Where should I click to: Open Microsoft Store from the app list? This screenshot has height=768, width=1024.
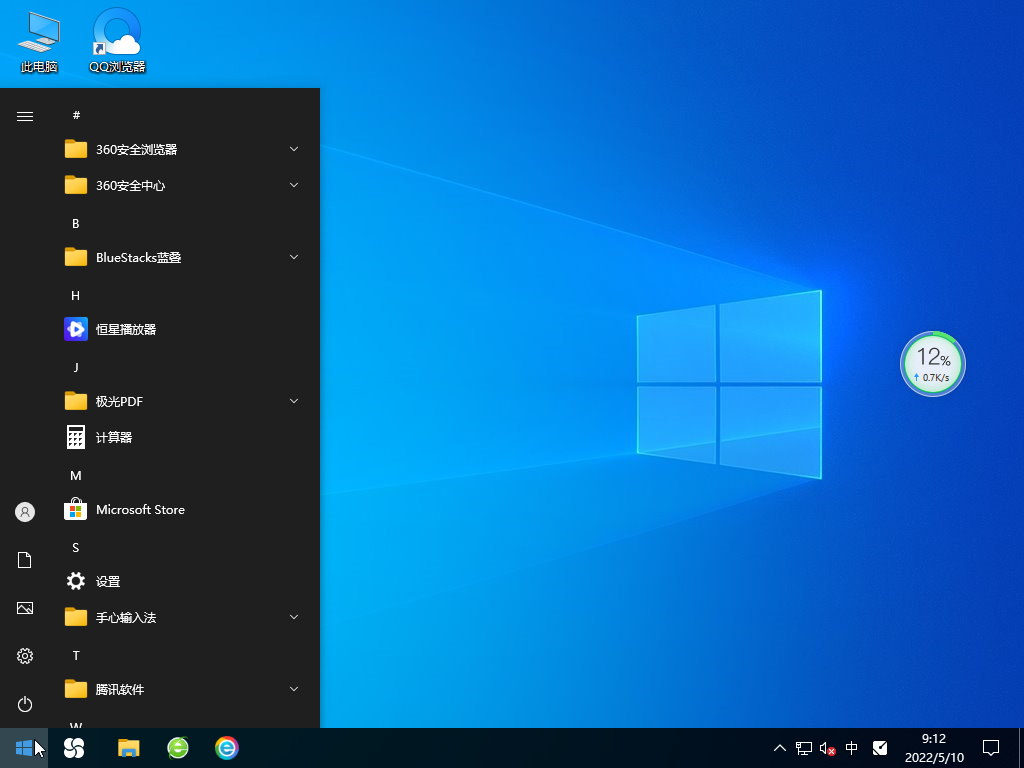[139, 509]
